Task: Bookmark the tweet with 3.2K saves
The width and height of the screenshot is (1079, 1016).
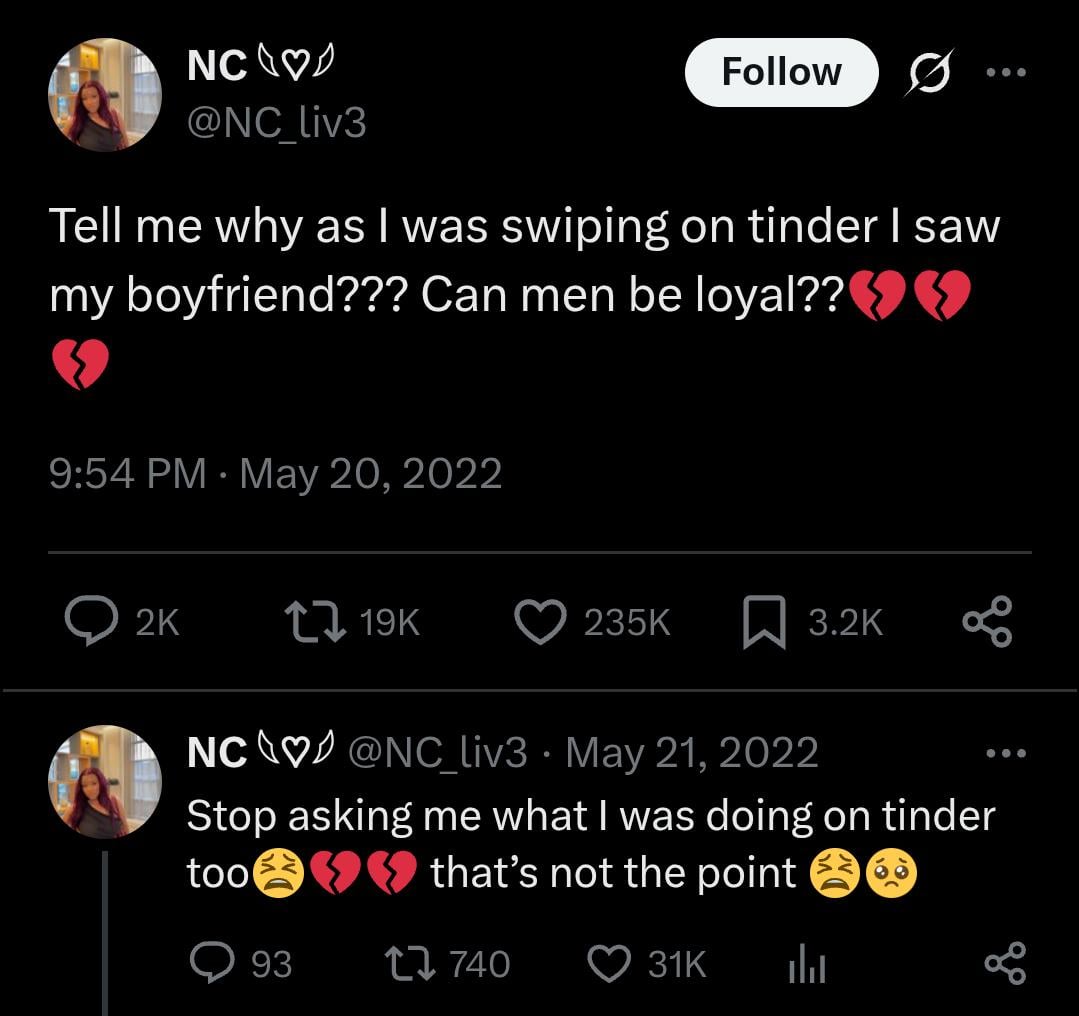Action: [x=765, y=622]
